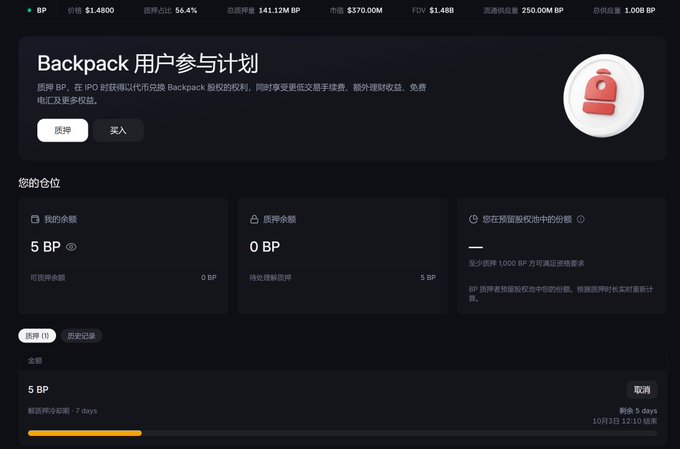Click the 可质押余额 label

tap(48, 278)
